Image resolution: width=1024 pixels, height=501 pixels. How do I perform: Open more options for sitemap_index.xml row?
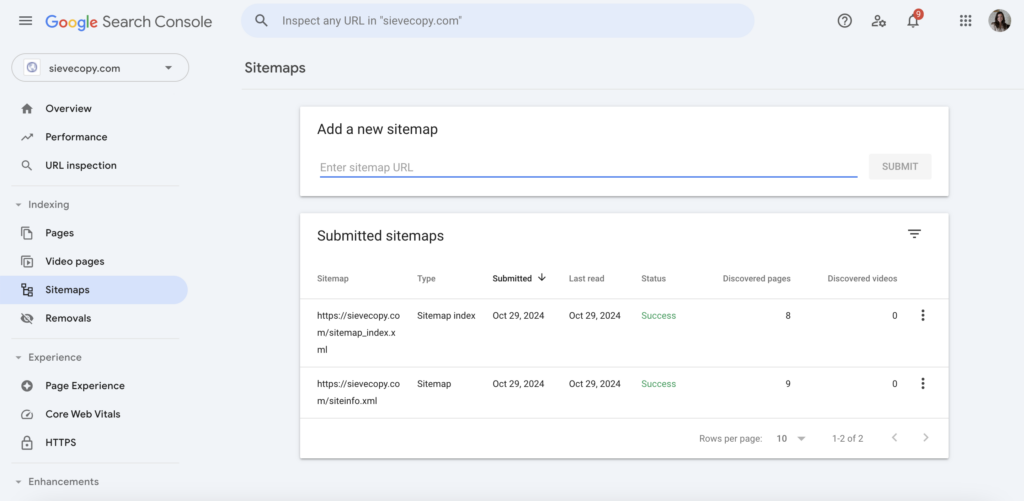pyautogui.click(x=923, y=315)
